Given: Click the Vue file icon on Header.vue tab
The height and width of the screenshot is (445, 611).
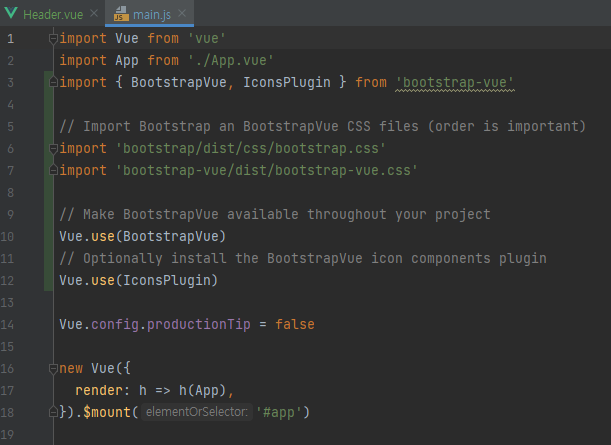Looking at the screenshot, I should (11, 13).
